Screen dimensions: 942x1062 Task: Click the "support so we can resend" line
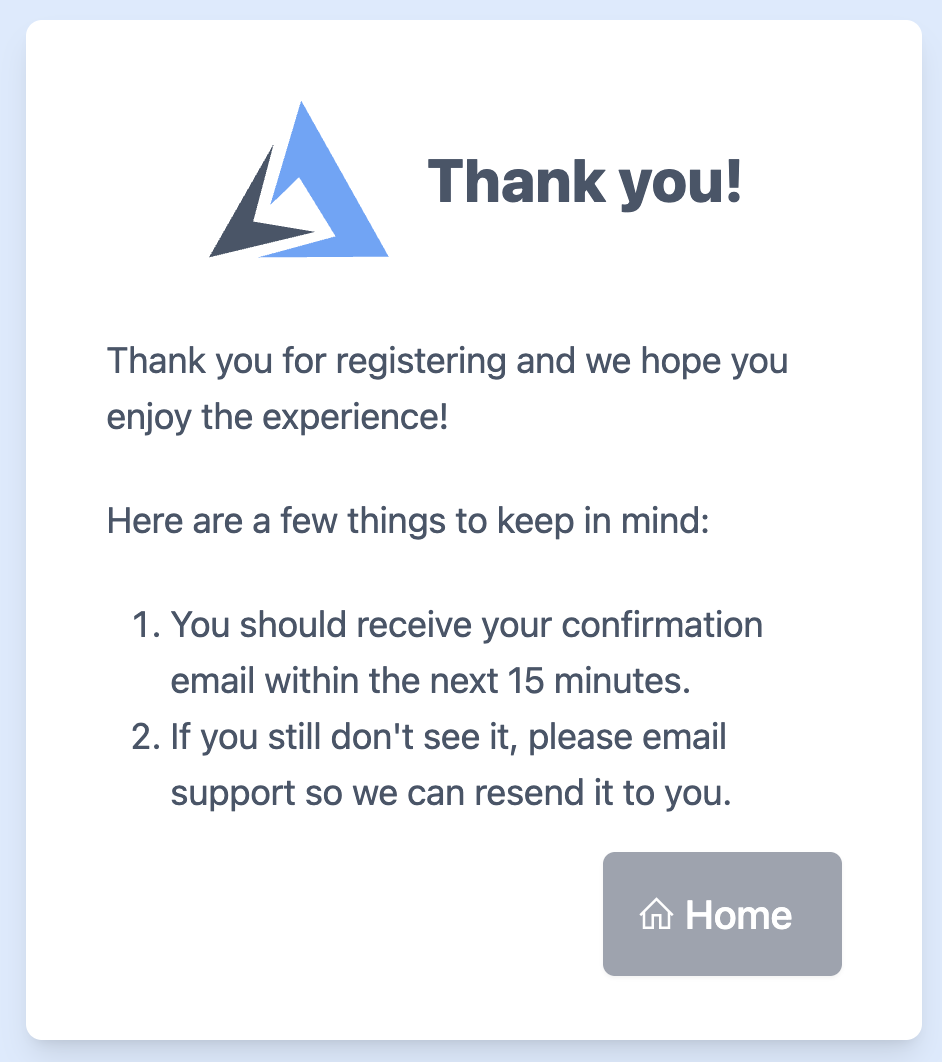tap(451, 794)
